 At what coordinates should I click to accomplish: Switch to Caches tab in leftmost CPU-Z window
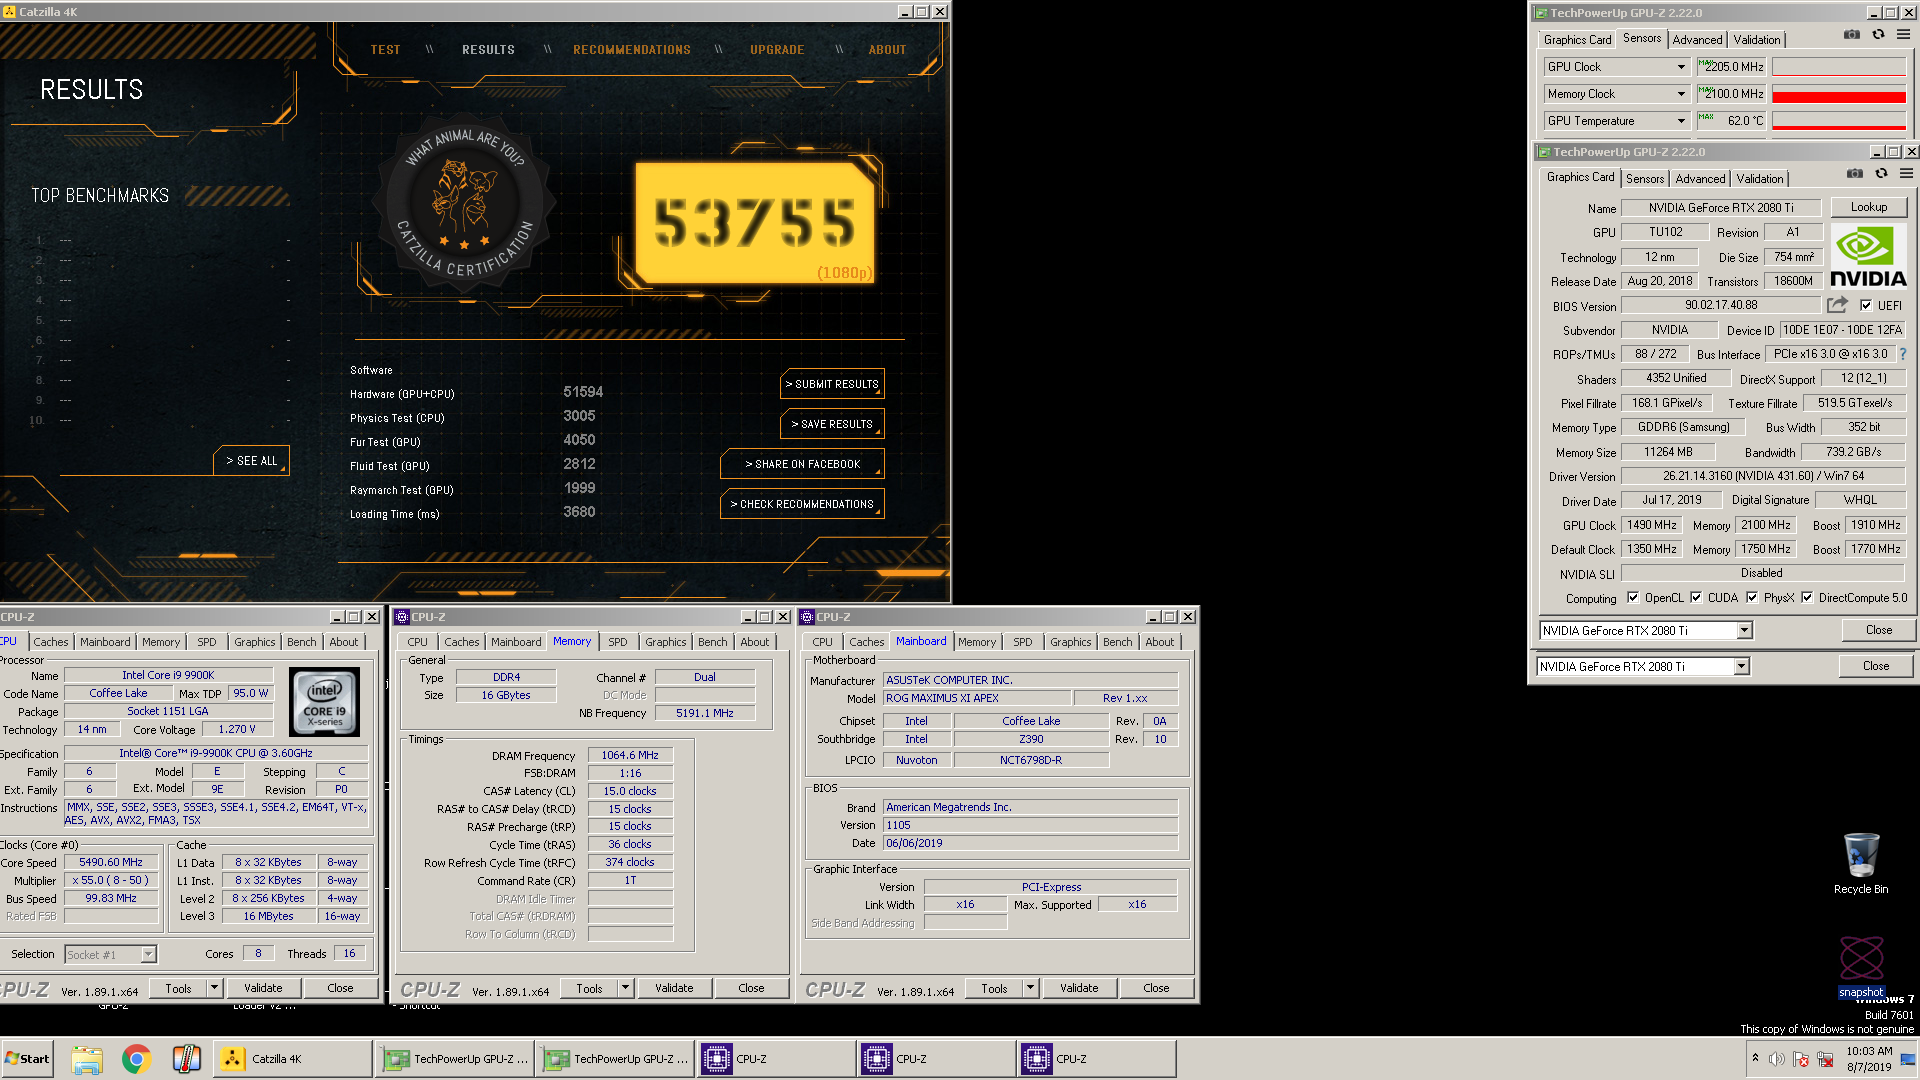pos(51,642)
